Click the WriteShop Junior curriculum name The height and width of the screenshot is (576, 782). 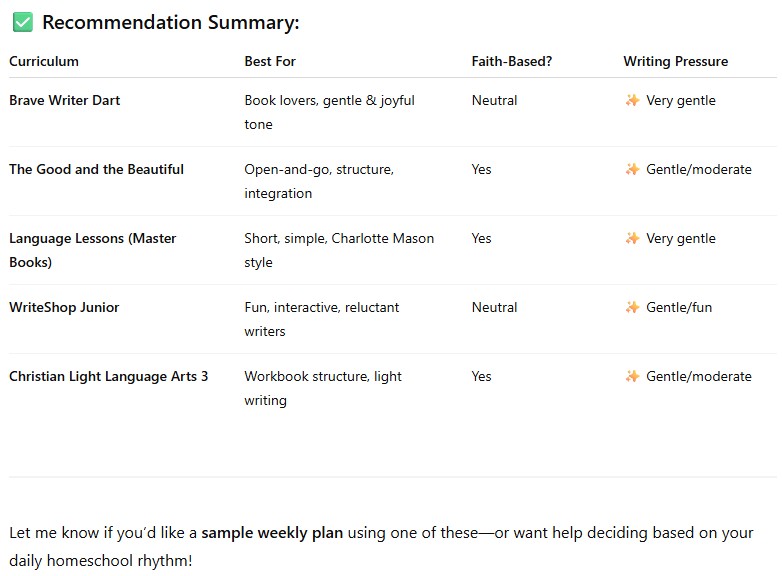pyautogui.click(x=64, y=307)
